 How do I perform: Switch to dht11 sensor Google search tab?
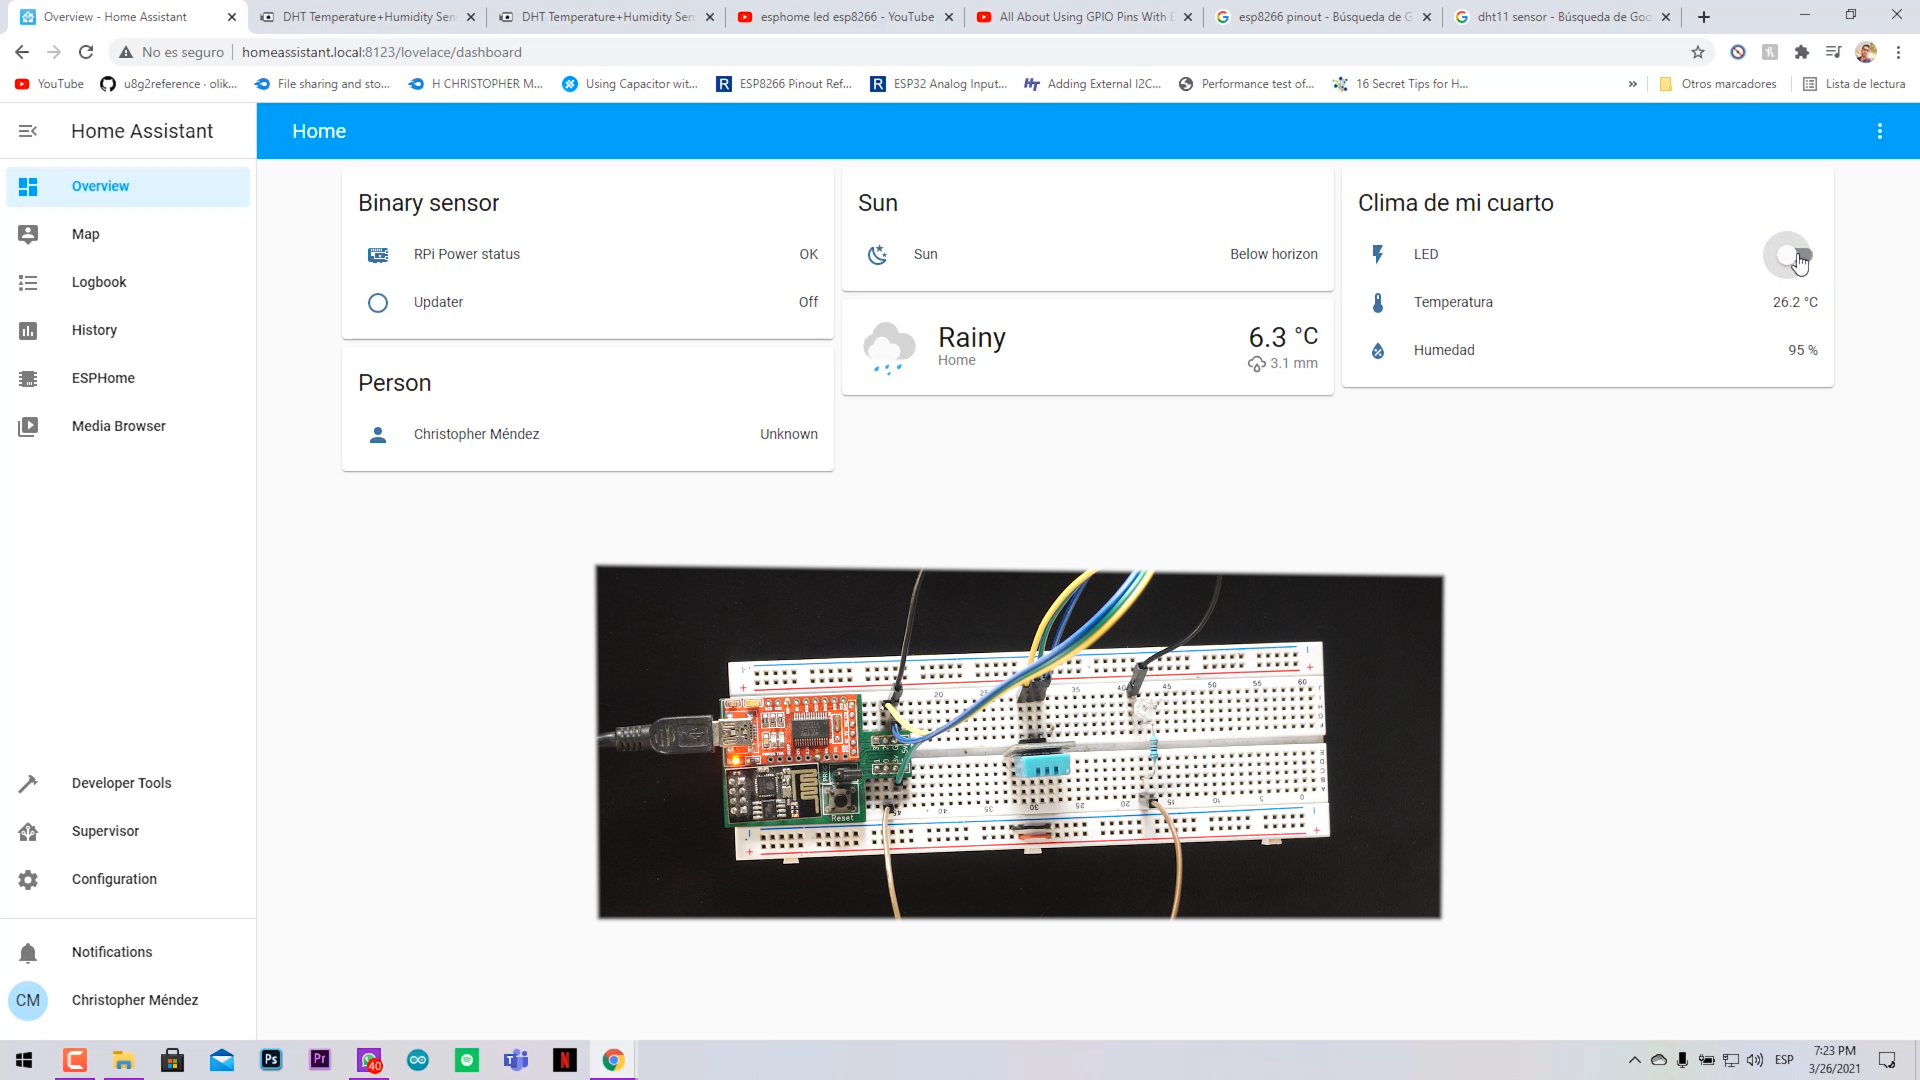[1563, 17]
